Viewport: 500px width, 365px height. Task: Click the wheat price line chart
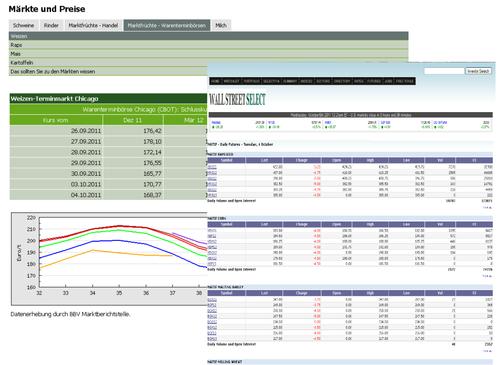pos(109,259)
